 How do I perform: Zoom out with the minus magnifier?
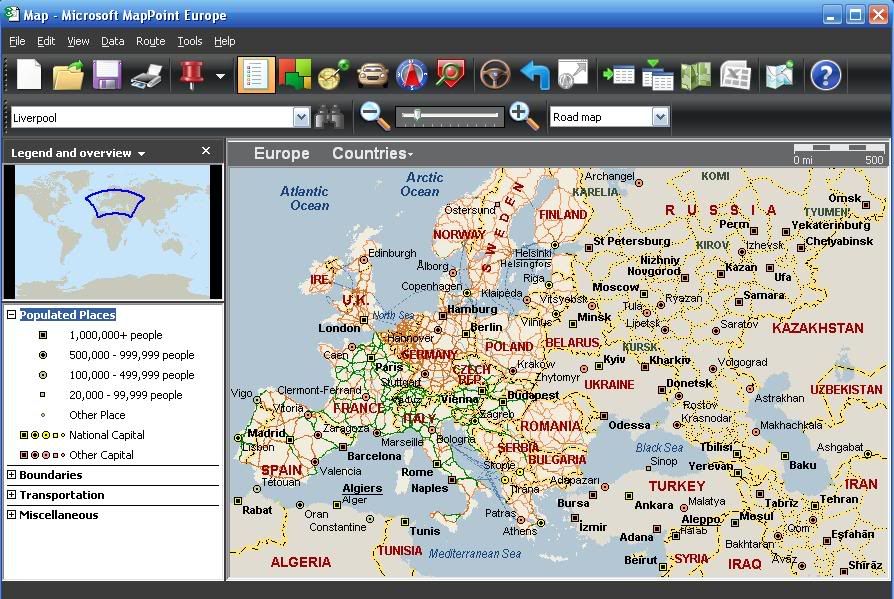tap(375, 116)
